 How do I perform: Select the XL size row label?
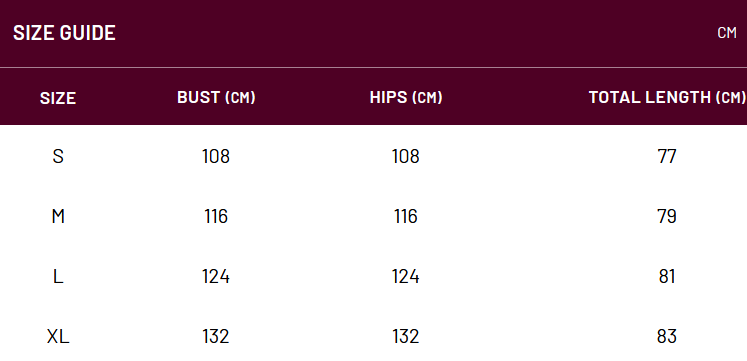(58, 337)
